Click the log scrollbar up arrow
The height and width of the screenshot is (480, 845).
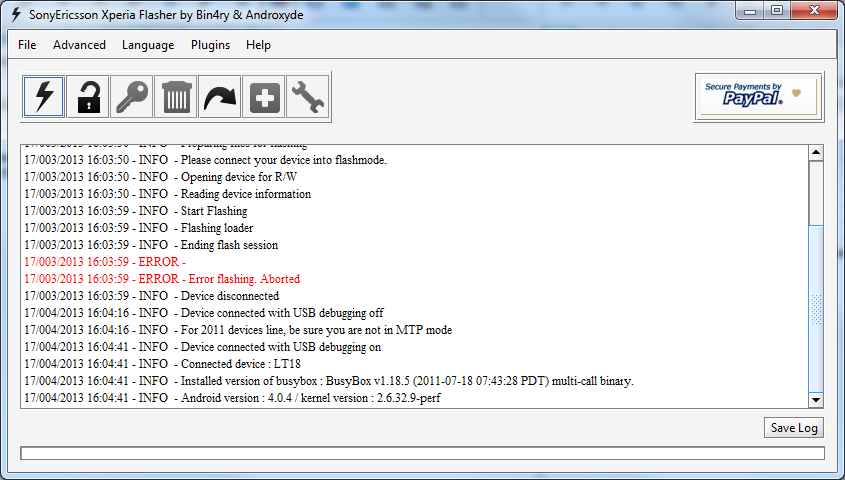(x=816, y=152)
